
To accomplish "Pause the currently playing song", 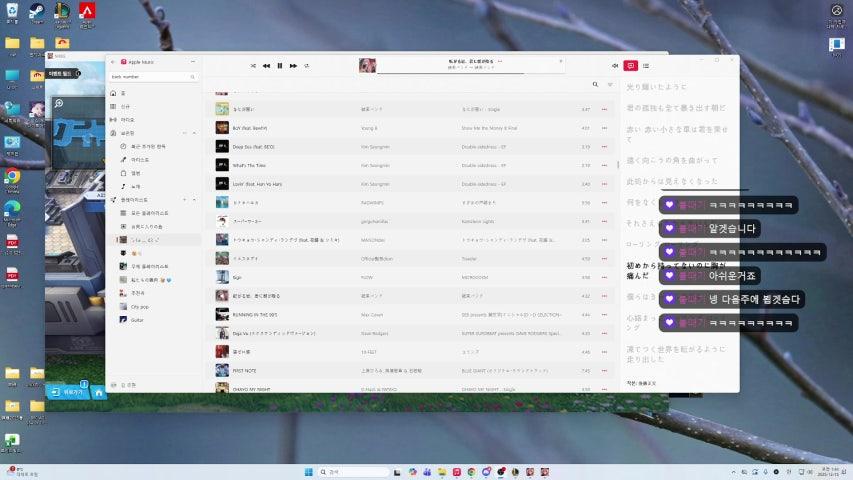I will click(279, 66).
